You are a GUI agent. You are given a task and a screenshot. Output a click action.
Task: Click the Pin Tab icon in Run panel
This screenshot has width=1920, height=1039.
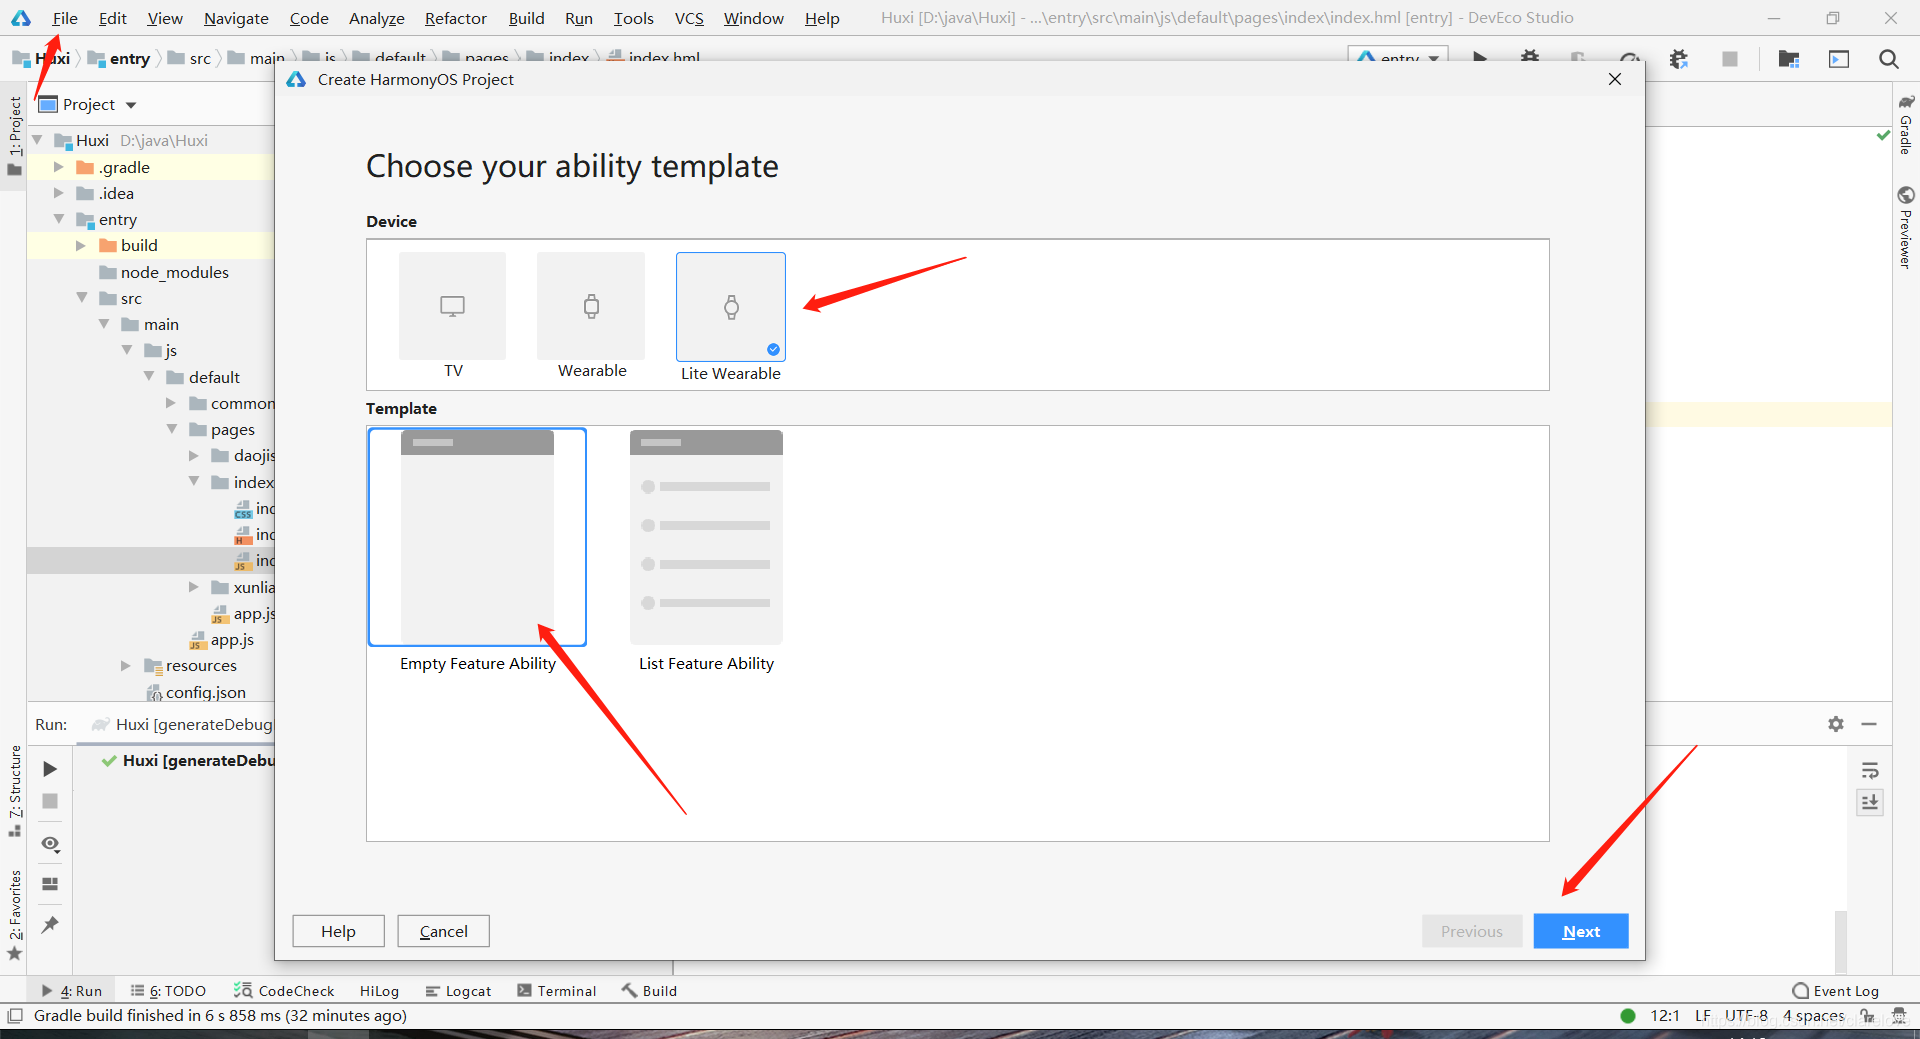(50, 925)
